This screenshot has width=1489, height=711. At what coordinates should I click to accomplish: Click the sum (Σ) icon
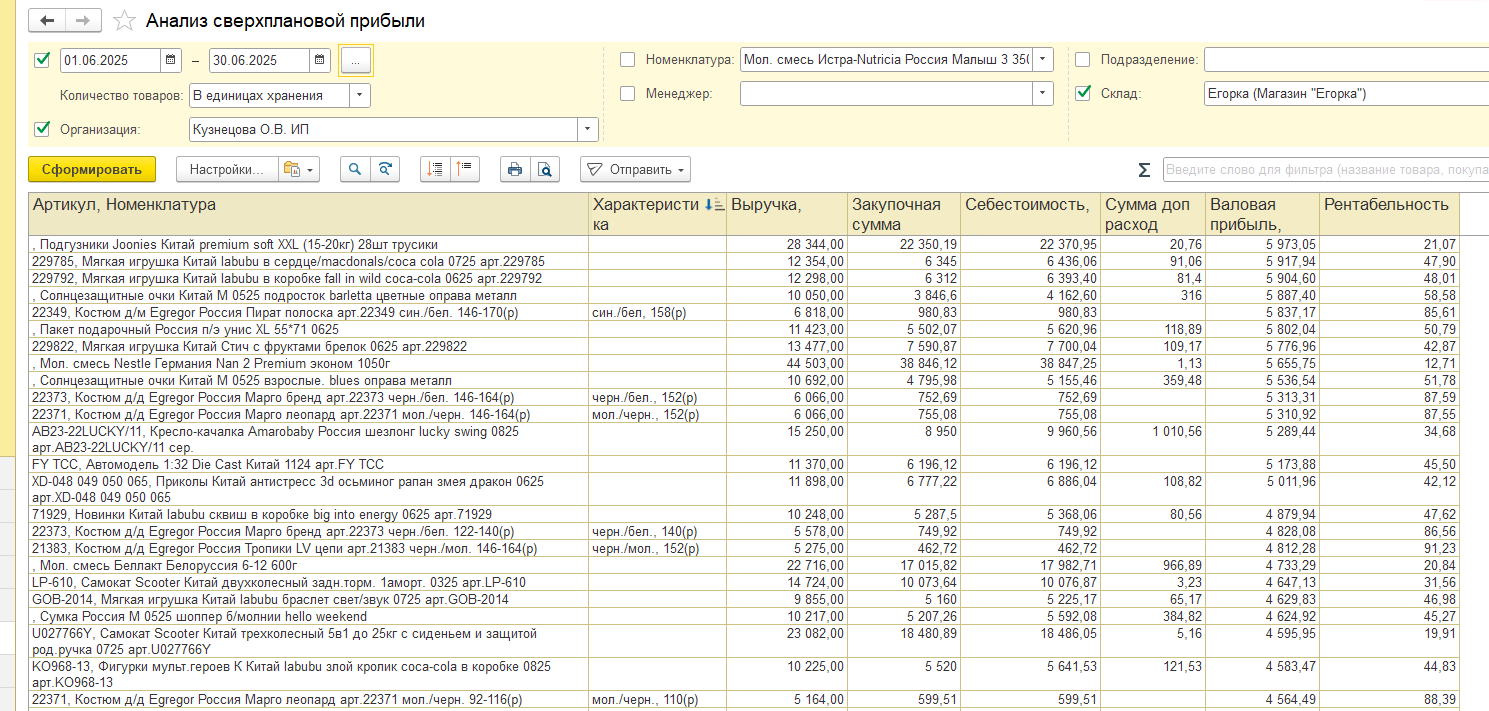(x=1144, y=169)
